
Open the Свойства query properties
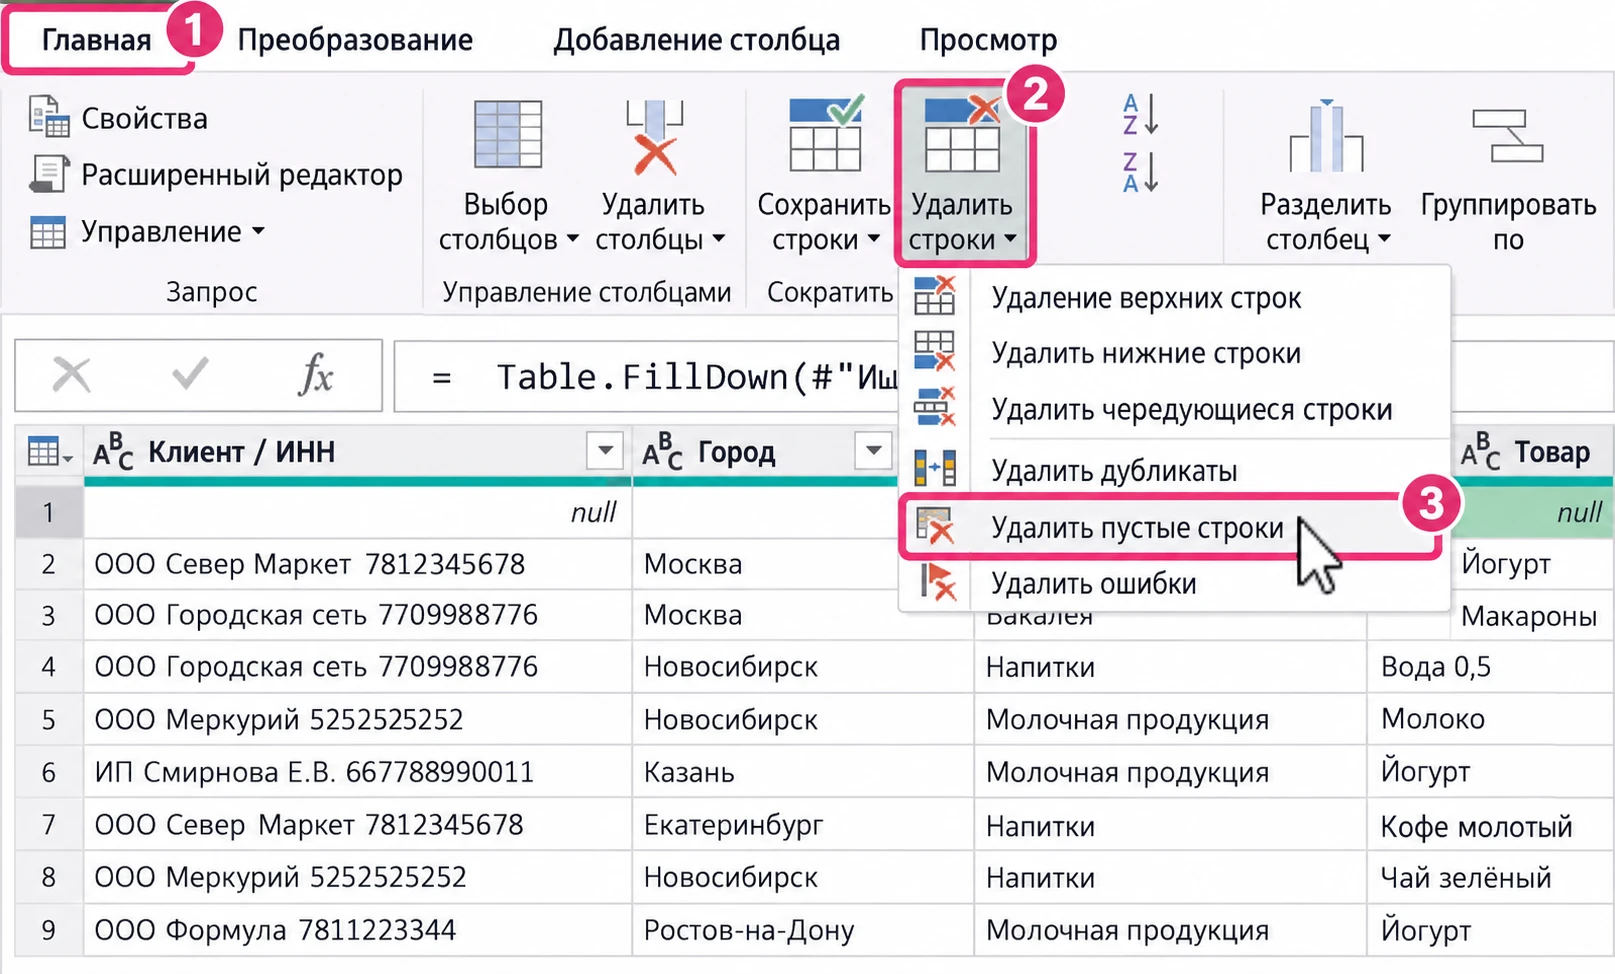click(118, 118)
